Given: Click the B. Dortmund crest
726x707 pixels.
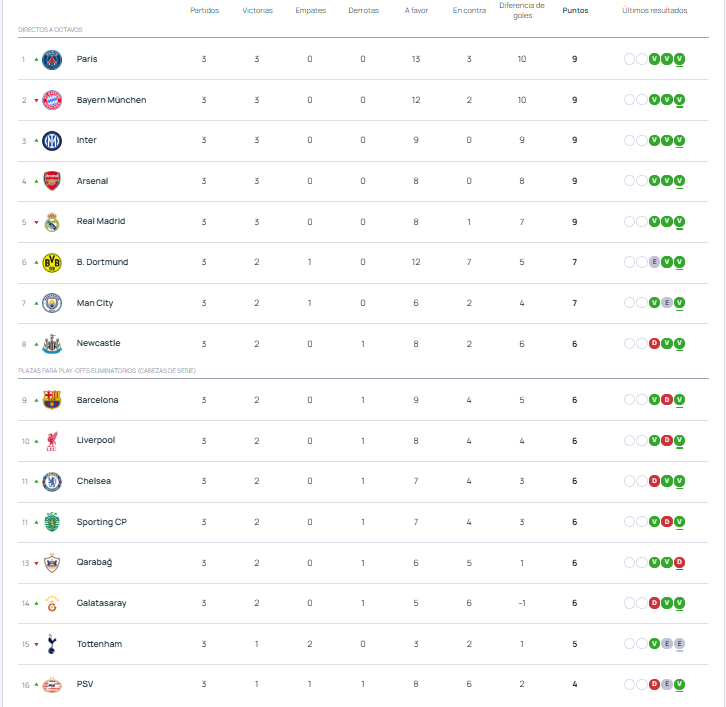Looking at the screenshot, I should point(52,262).
